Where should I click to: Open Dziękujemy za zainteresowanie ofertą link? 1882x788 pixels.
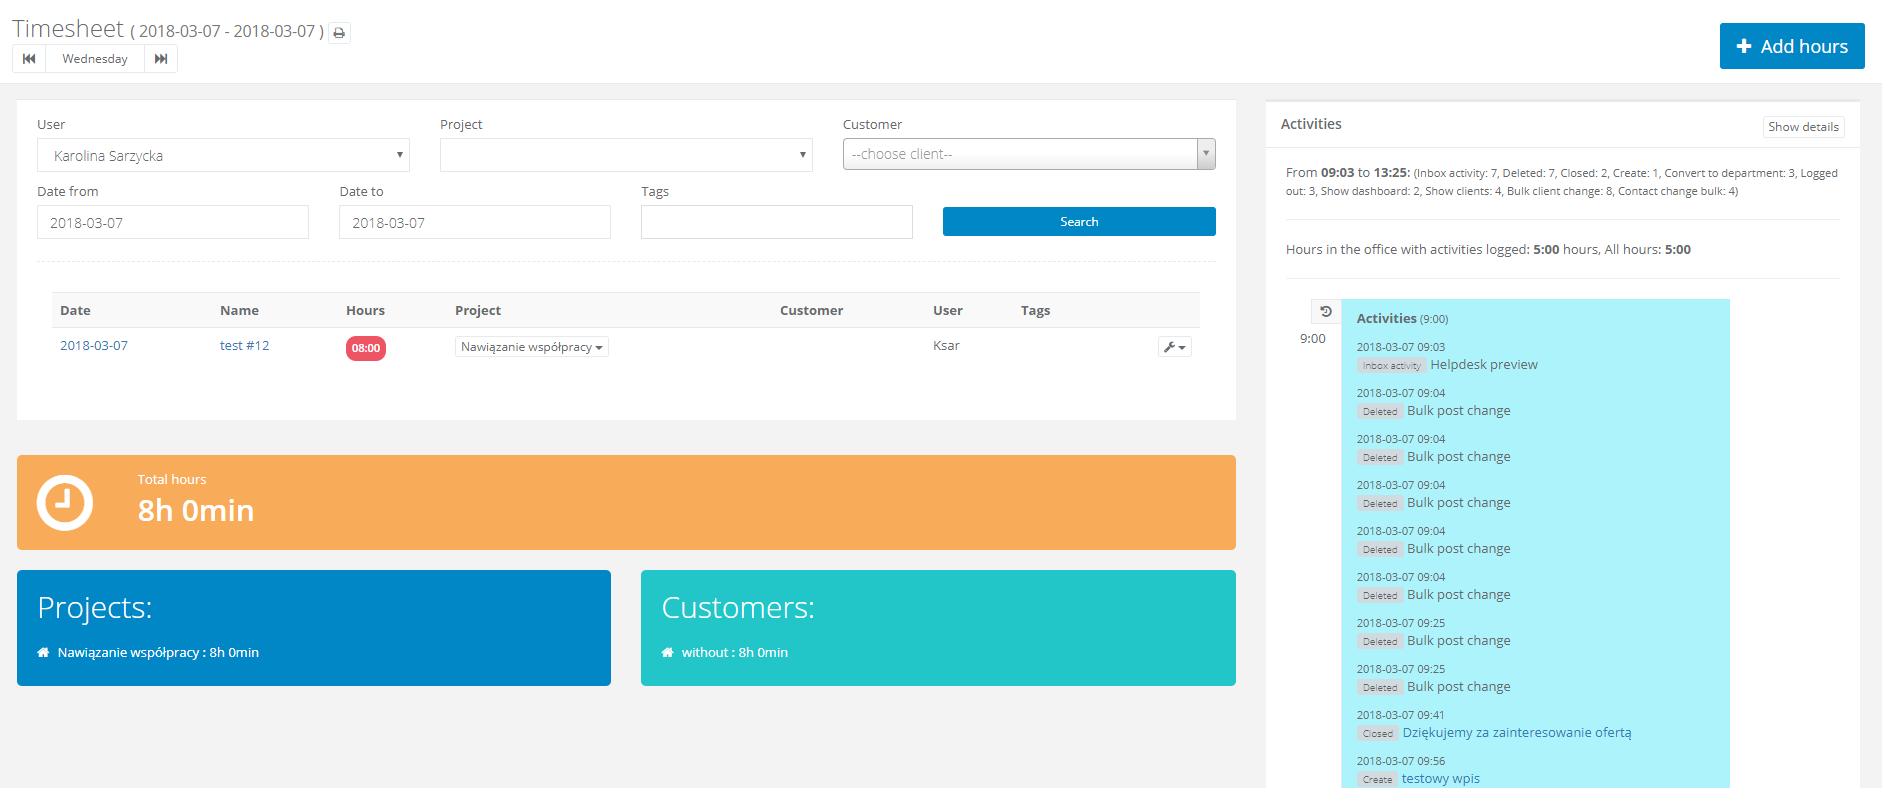1516,733
